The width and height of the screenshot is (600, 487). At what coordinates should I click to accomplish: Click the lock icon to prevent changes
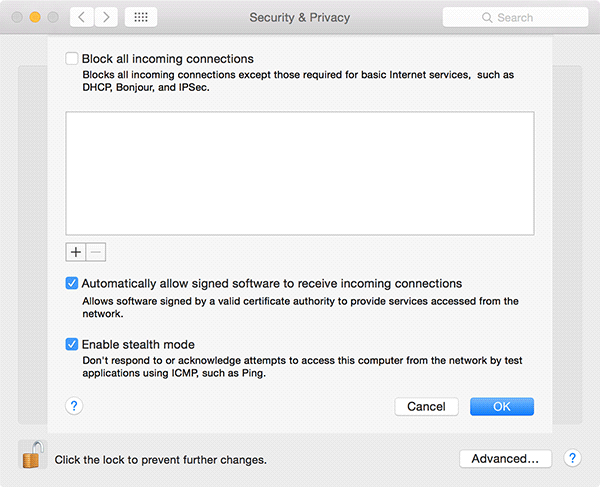click(x=33, y=455)
